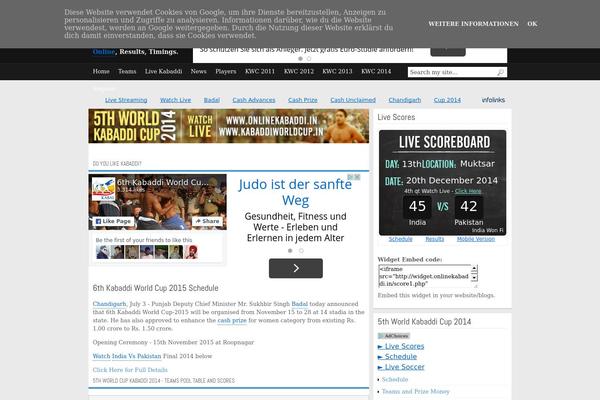The image size is (600, 400).
Task: Click the Facebook Like Page button
Action: tap(112, 221)
